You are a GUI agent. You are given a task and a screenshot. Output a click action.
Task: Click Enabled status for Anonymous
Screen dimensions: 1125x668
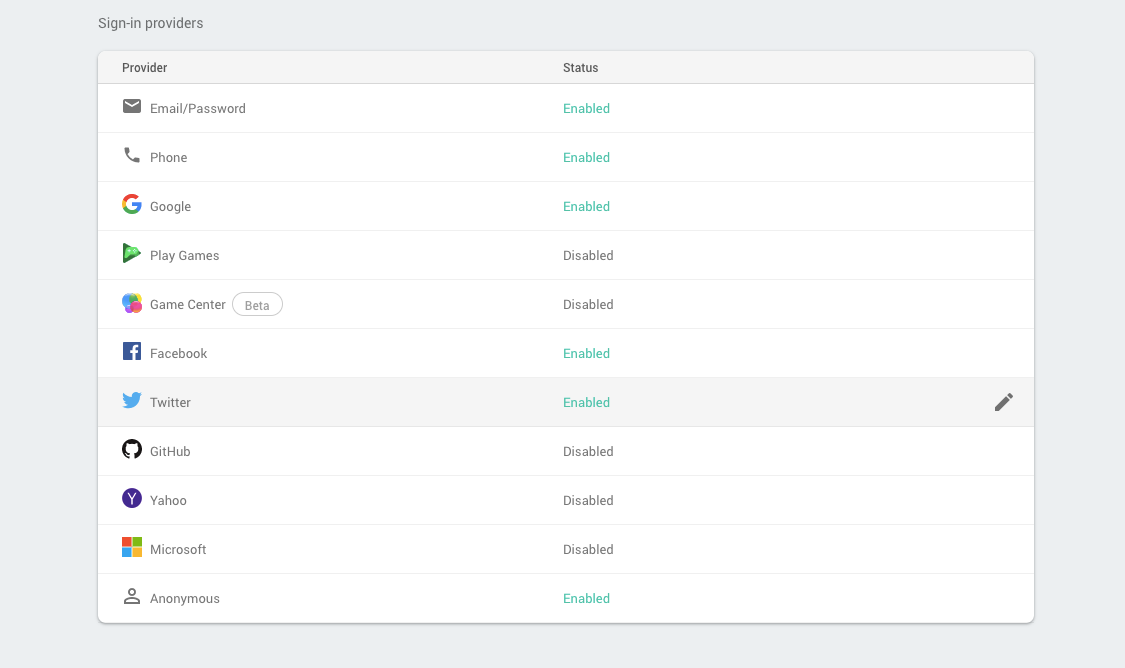click(x=586, y=598)
